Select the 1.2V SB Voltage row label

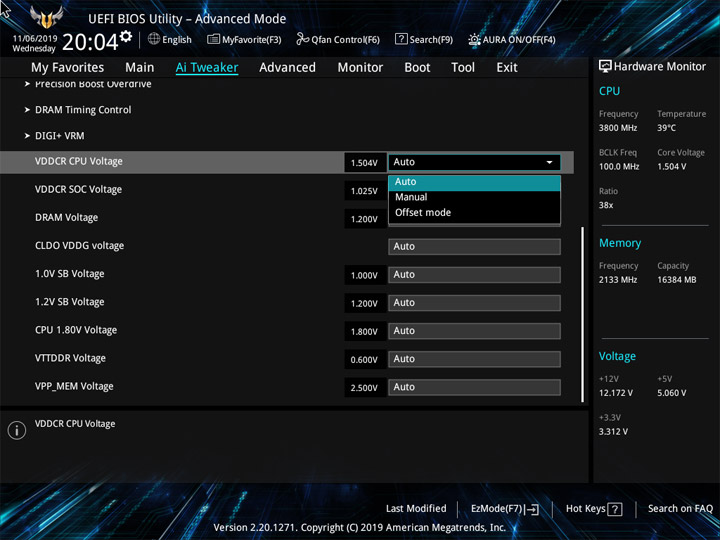click(x=70, y=302)
